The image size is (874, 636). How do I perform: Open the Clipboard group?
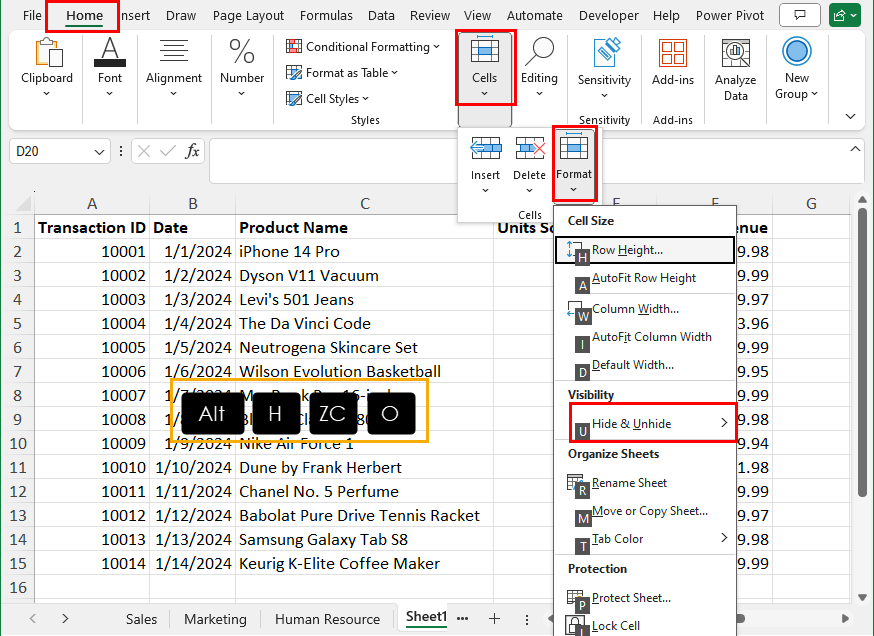47,67
